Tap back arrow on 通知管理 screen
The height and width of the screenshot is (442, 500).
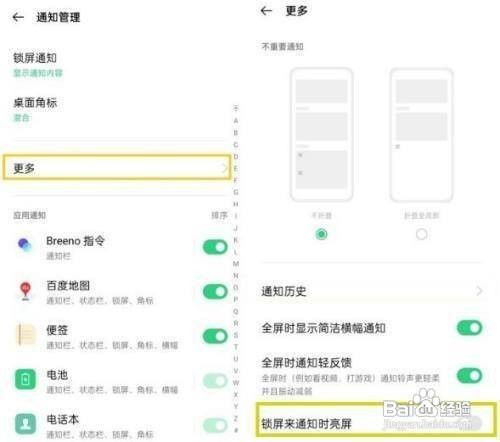click(x=18, y=17)
